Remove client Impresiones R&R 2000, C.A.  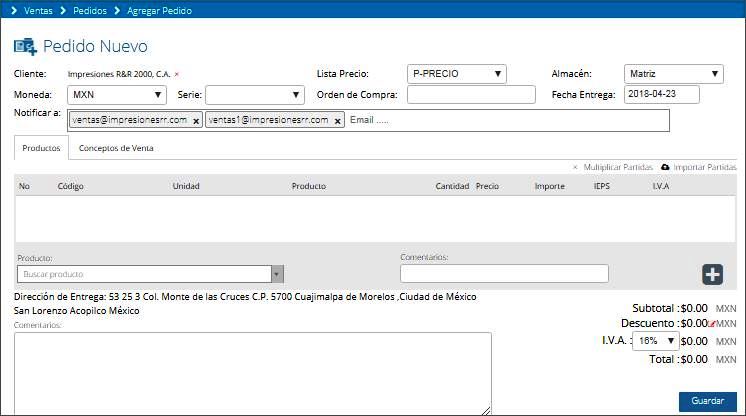point(177,74)
